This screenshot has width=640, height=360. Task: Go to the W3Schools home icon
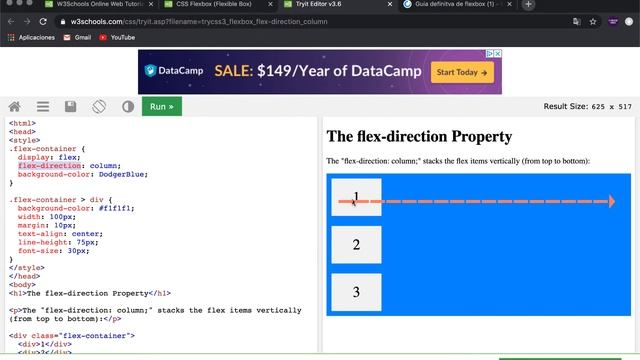[15, 107]
